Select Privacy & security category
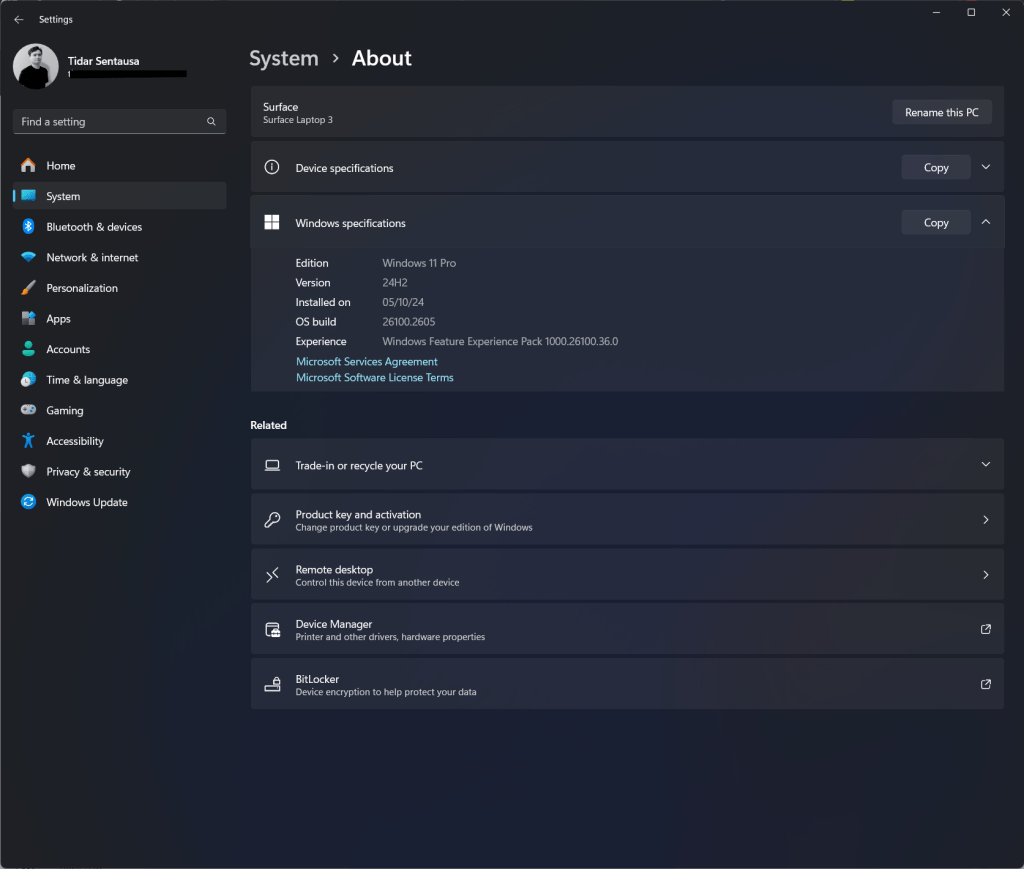This screenshot has height=869, width=1024. (x=120, y=471)
